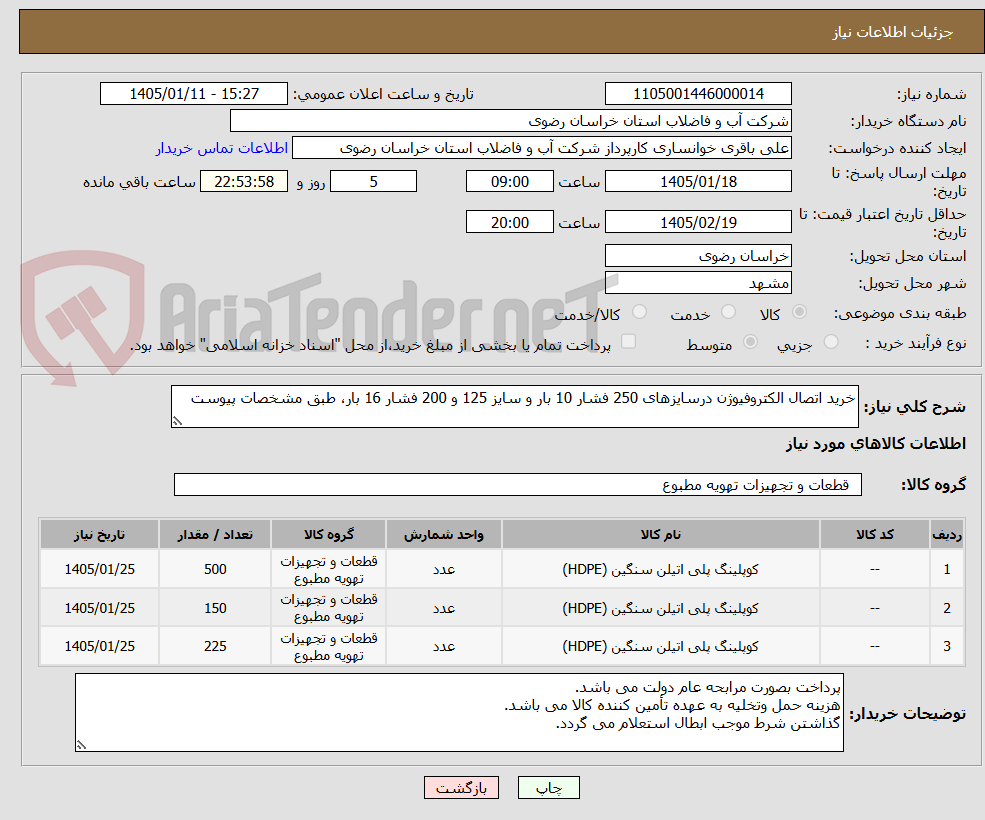Click the quantity 150 in row 2
Screen dimensions: 985x820
[x=215, y=608]
